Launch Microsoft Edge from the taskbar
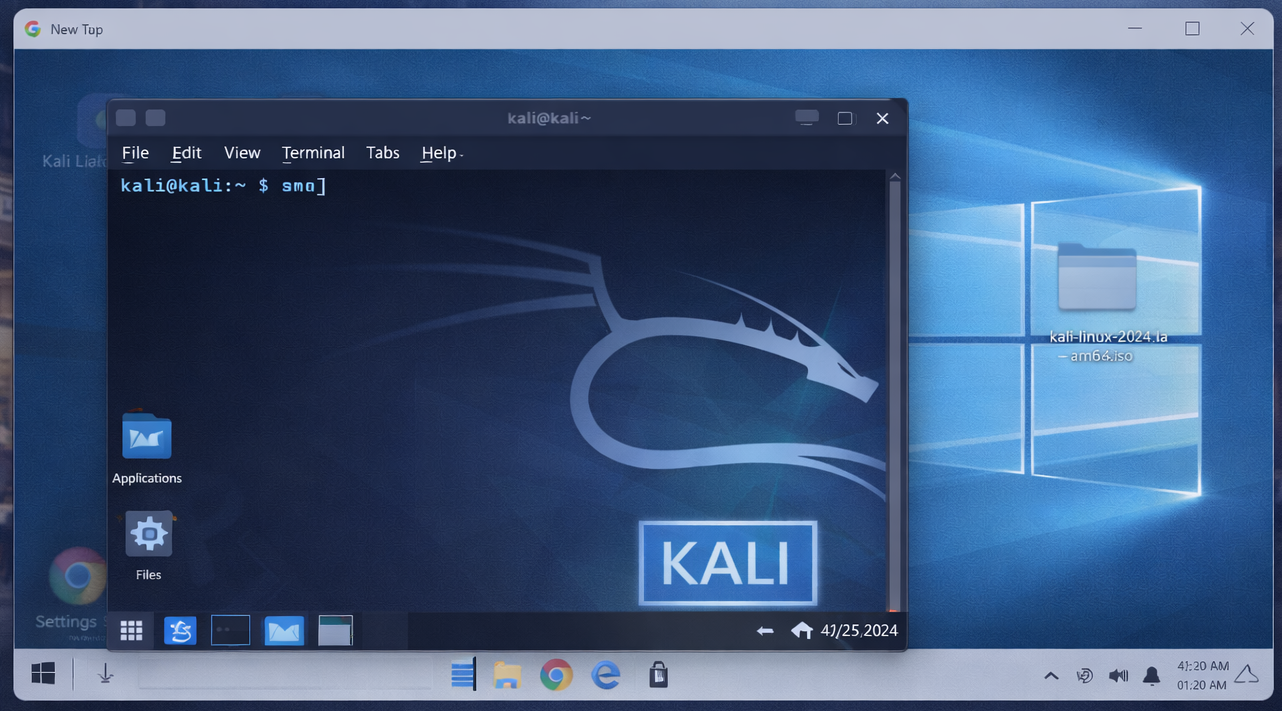The width and height of the screenshot is (1282, 711). pos(606,676)
